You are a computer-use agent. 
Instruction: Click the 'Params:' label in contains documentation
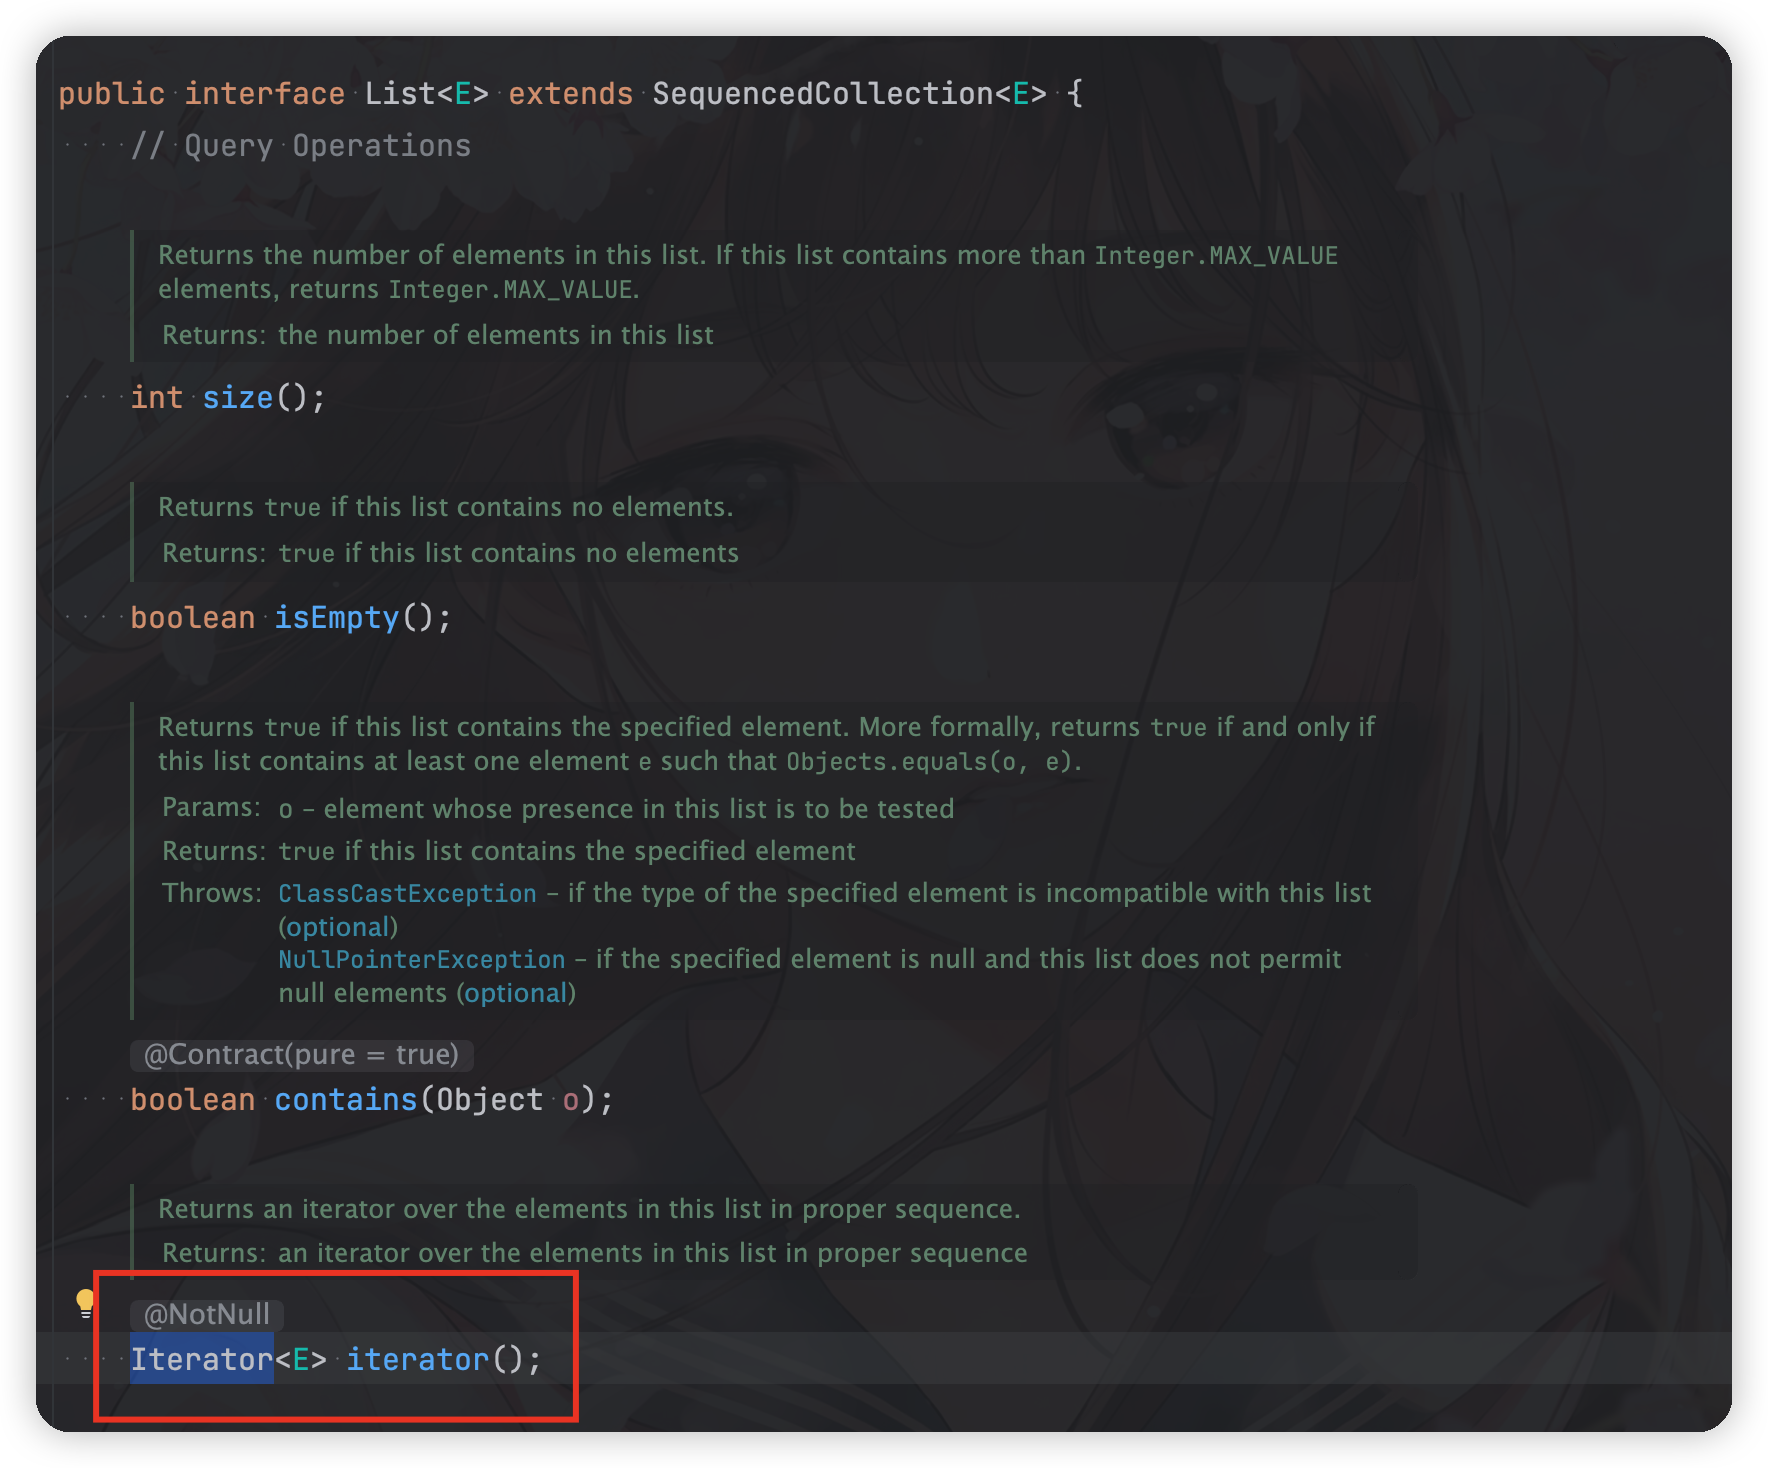[x=211, y=807]
